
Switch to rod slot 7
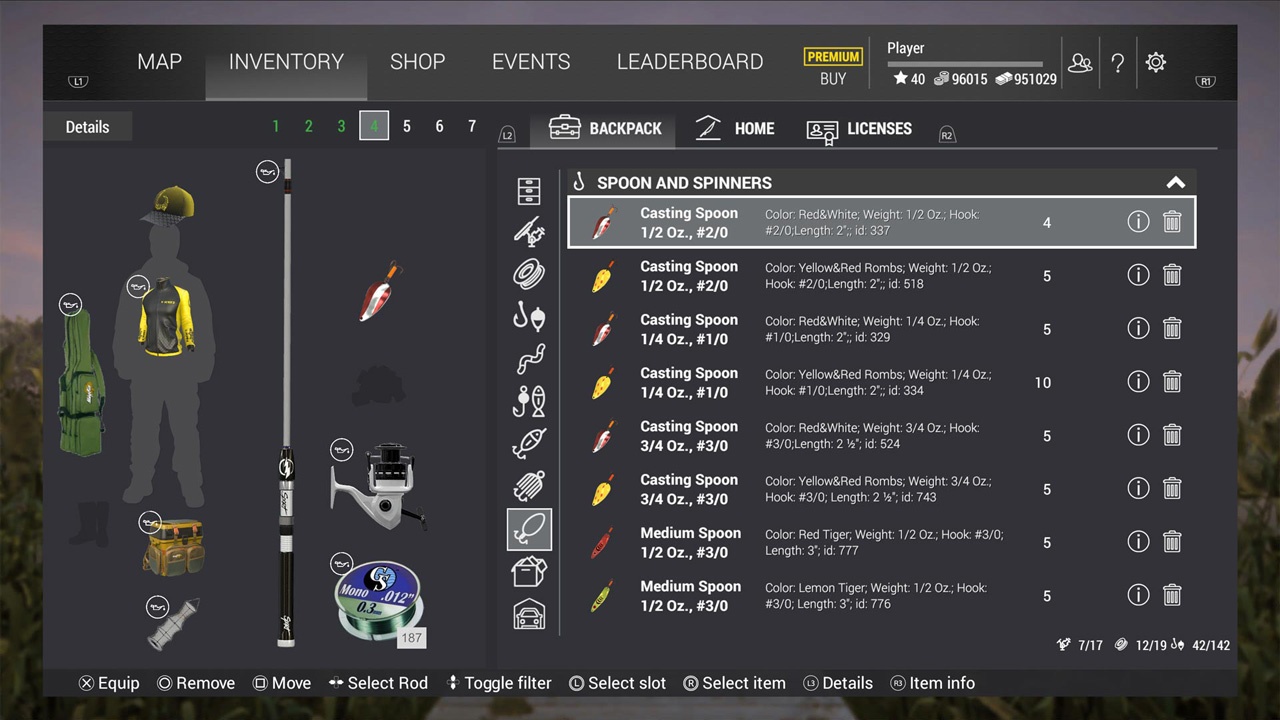[472, 126]
